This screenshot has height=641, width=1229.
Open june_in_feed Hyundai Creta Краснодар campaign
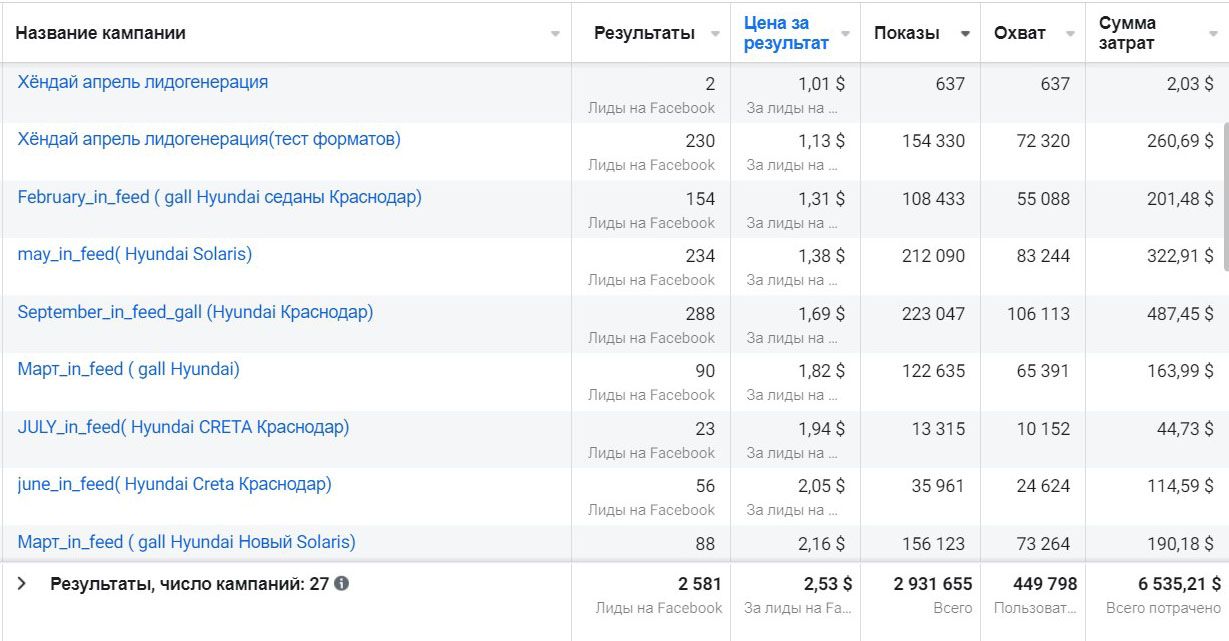(174, 484)
